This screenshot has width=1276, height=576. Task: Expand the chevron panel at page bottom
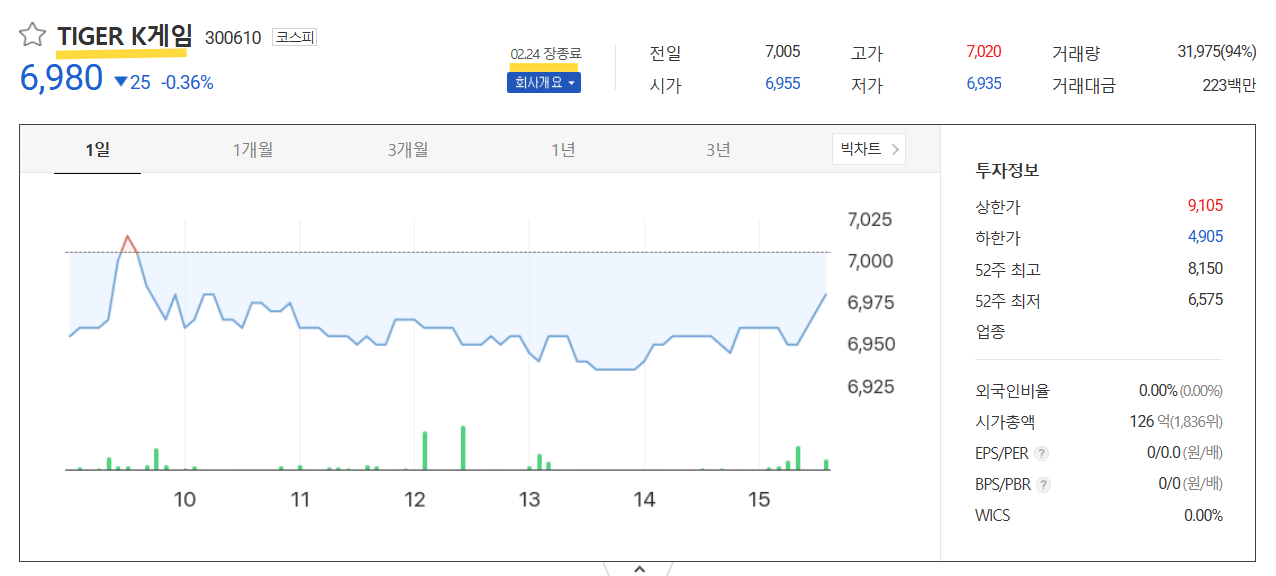click(x=638, y=568)
